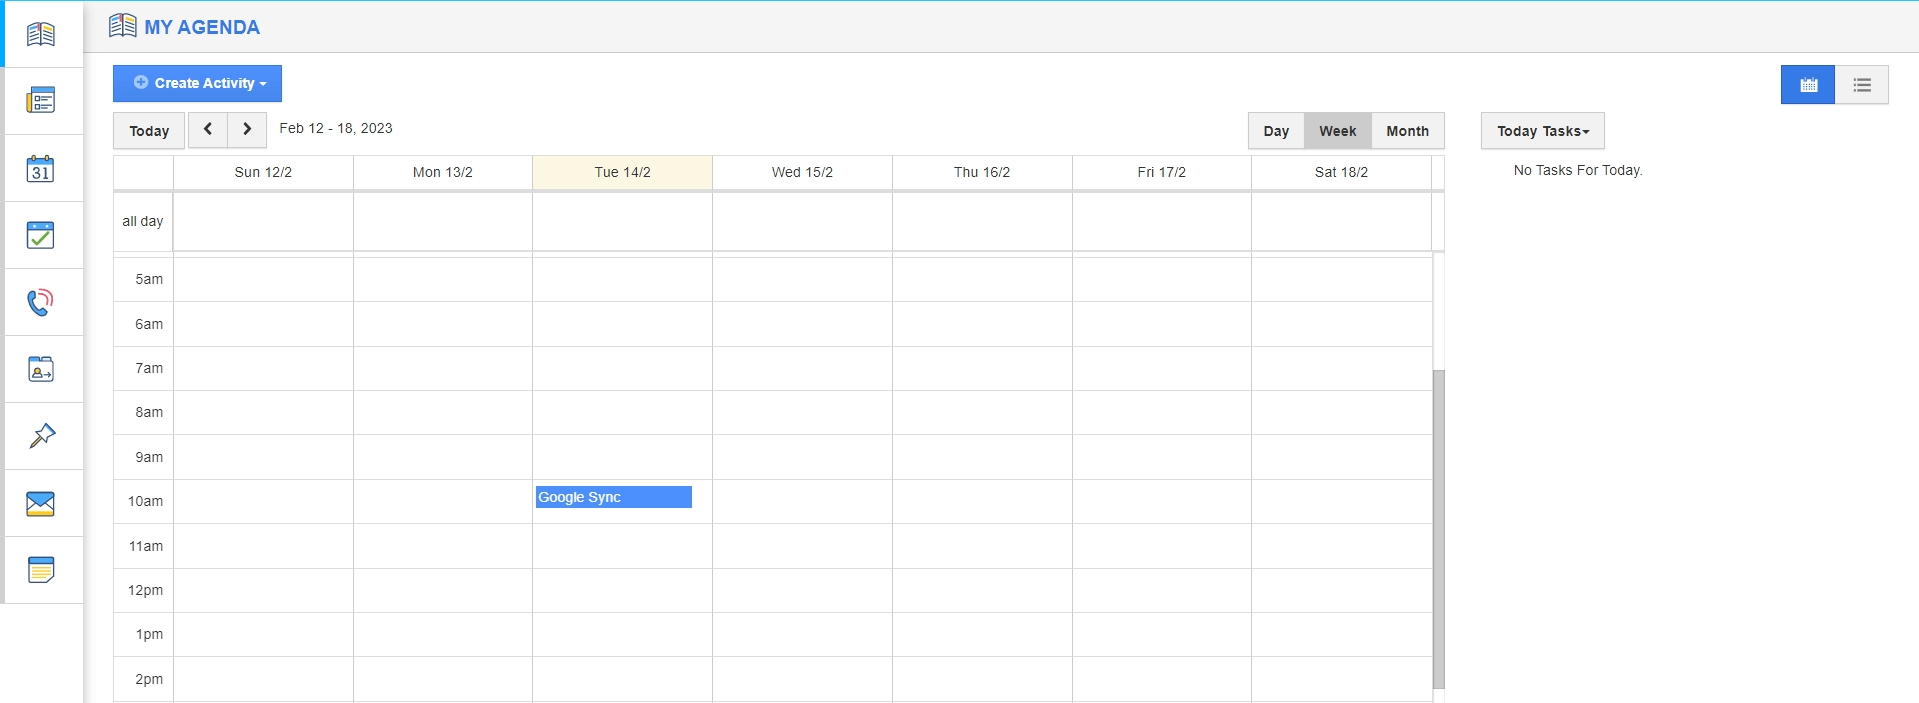Open the Google Sync event

613,497
